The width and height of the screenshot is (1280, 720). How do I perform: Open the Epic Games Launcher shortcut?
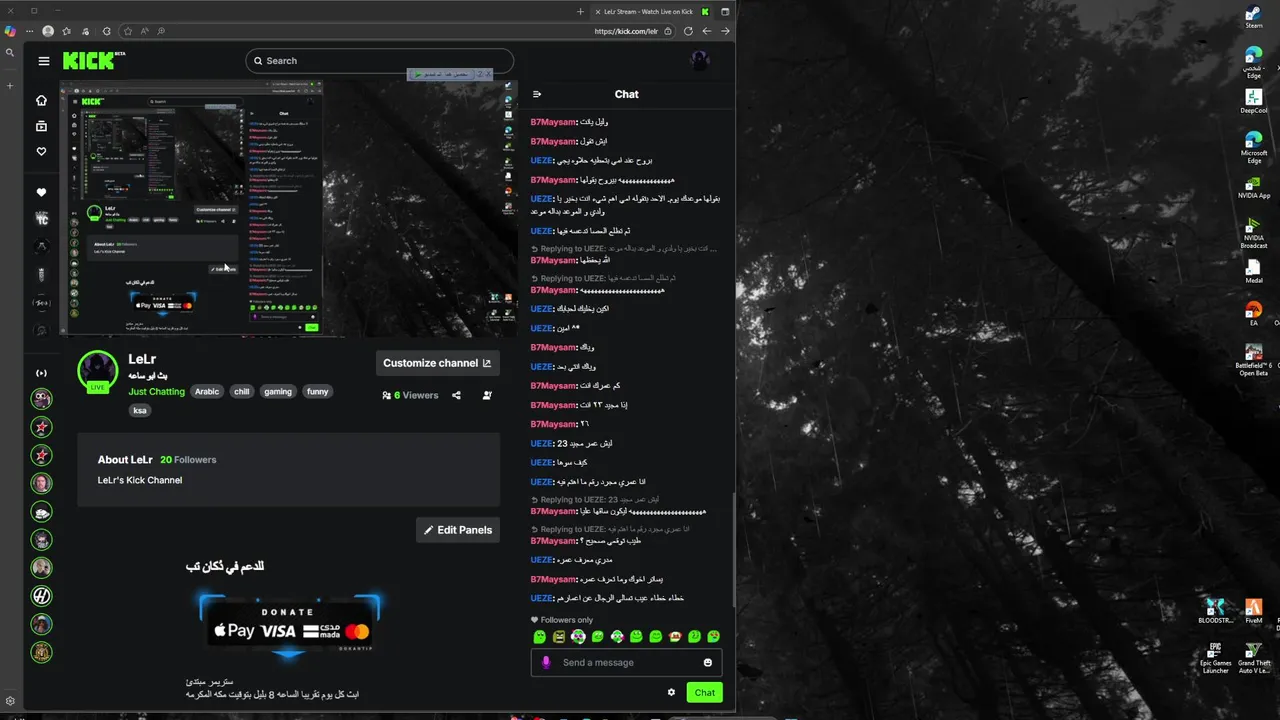1216,659
